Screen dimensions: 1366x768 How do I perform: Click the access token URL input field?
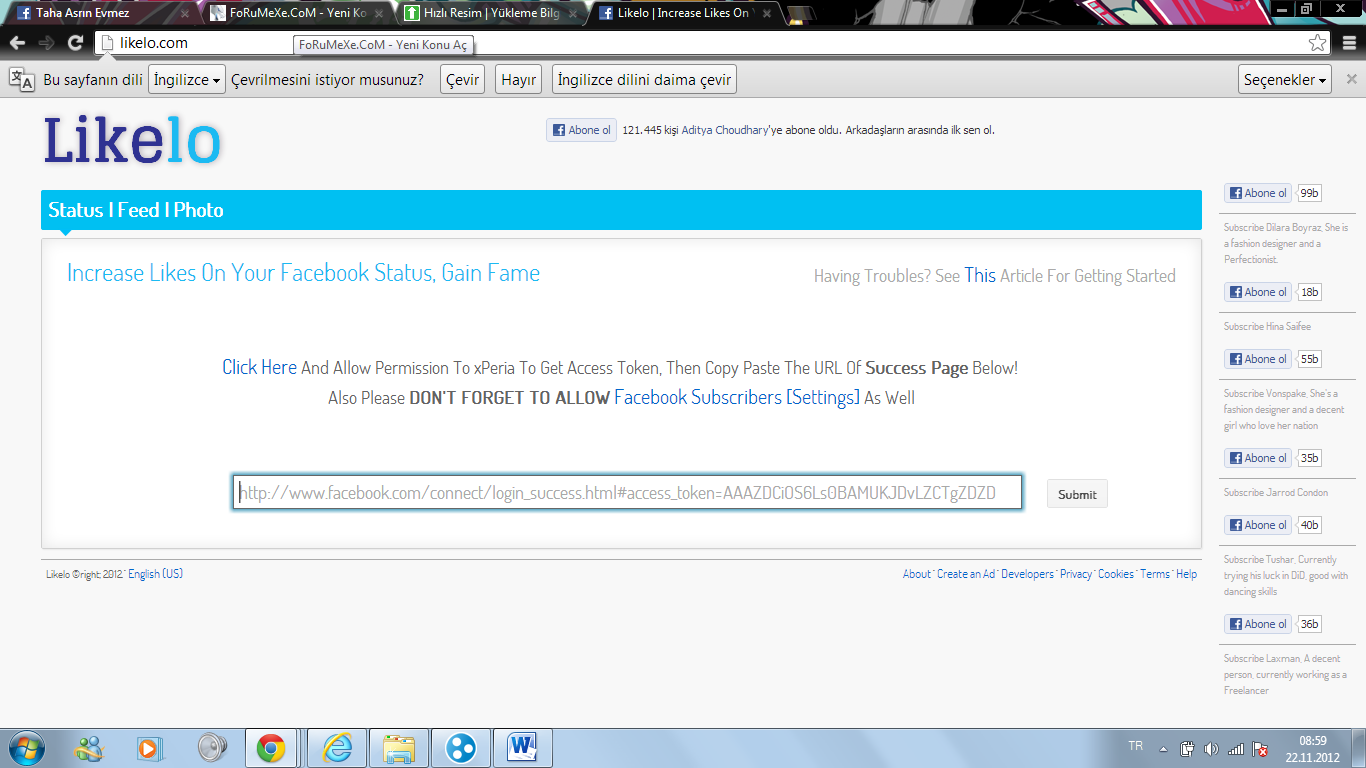point(628,492)
